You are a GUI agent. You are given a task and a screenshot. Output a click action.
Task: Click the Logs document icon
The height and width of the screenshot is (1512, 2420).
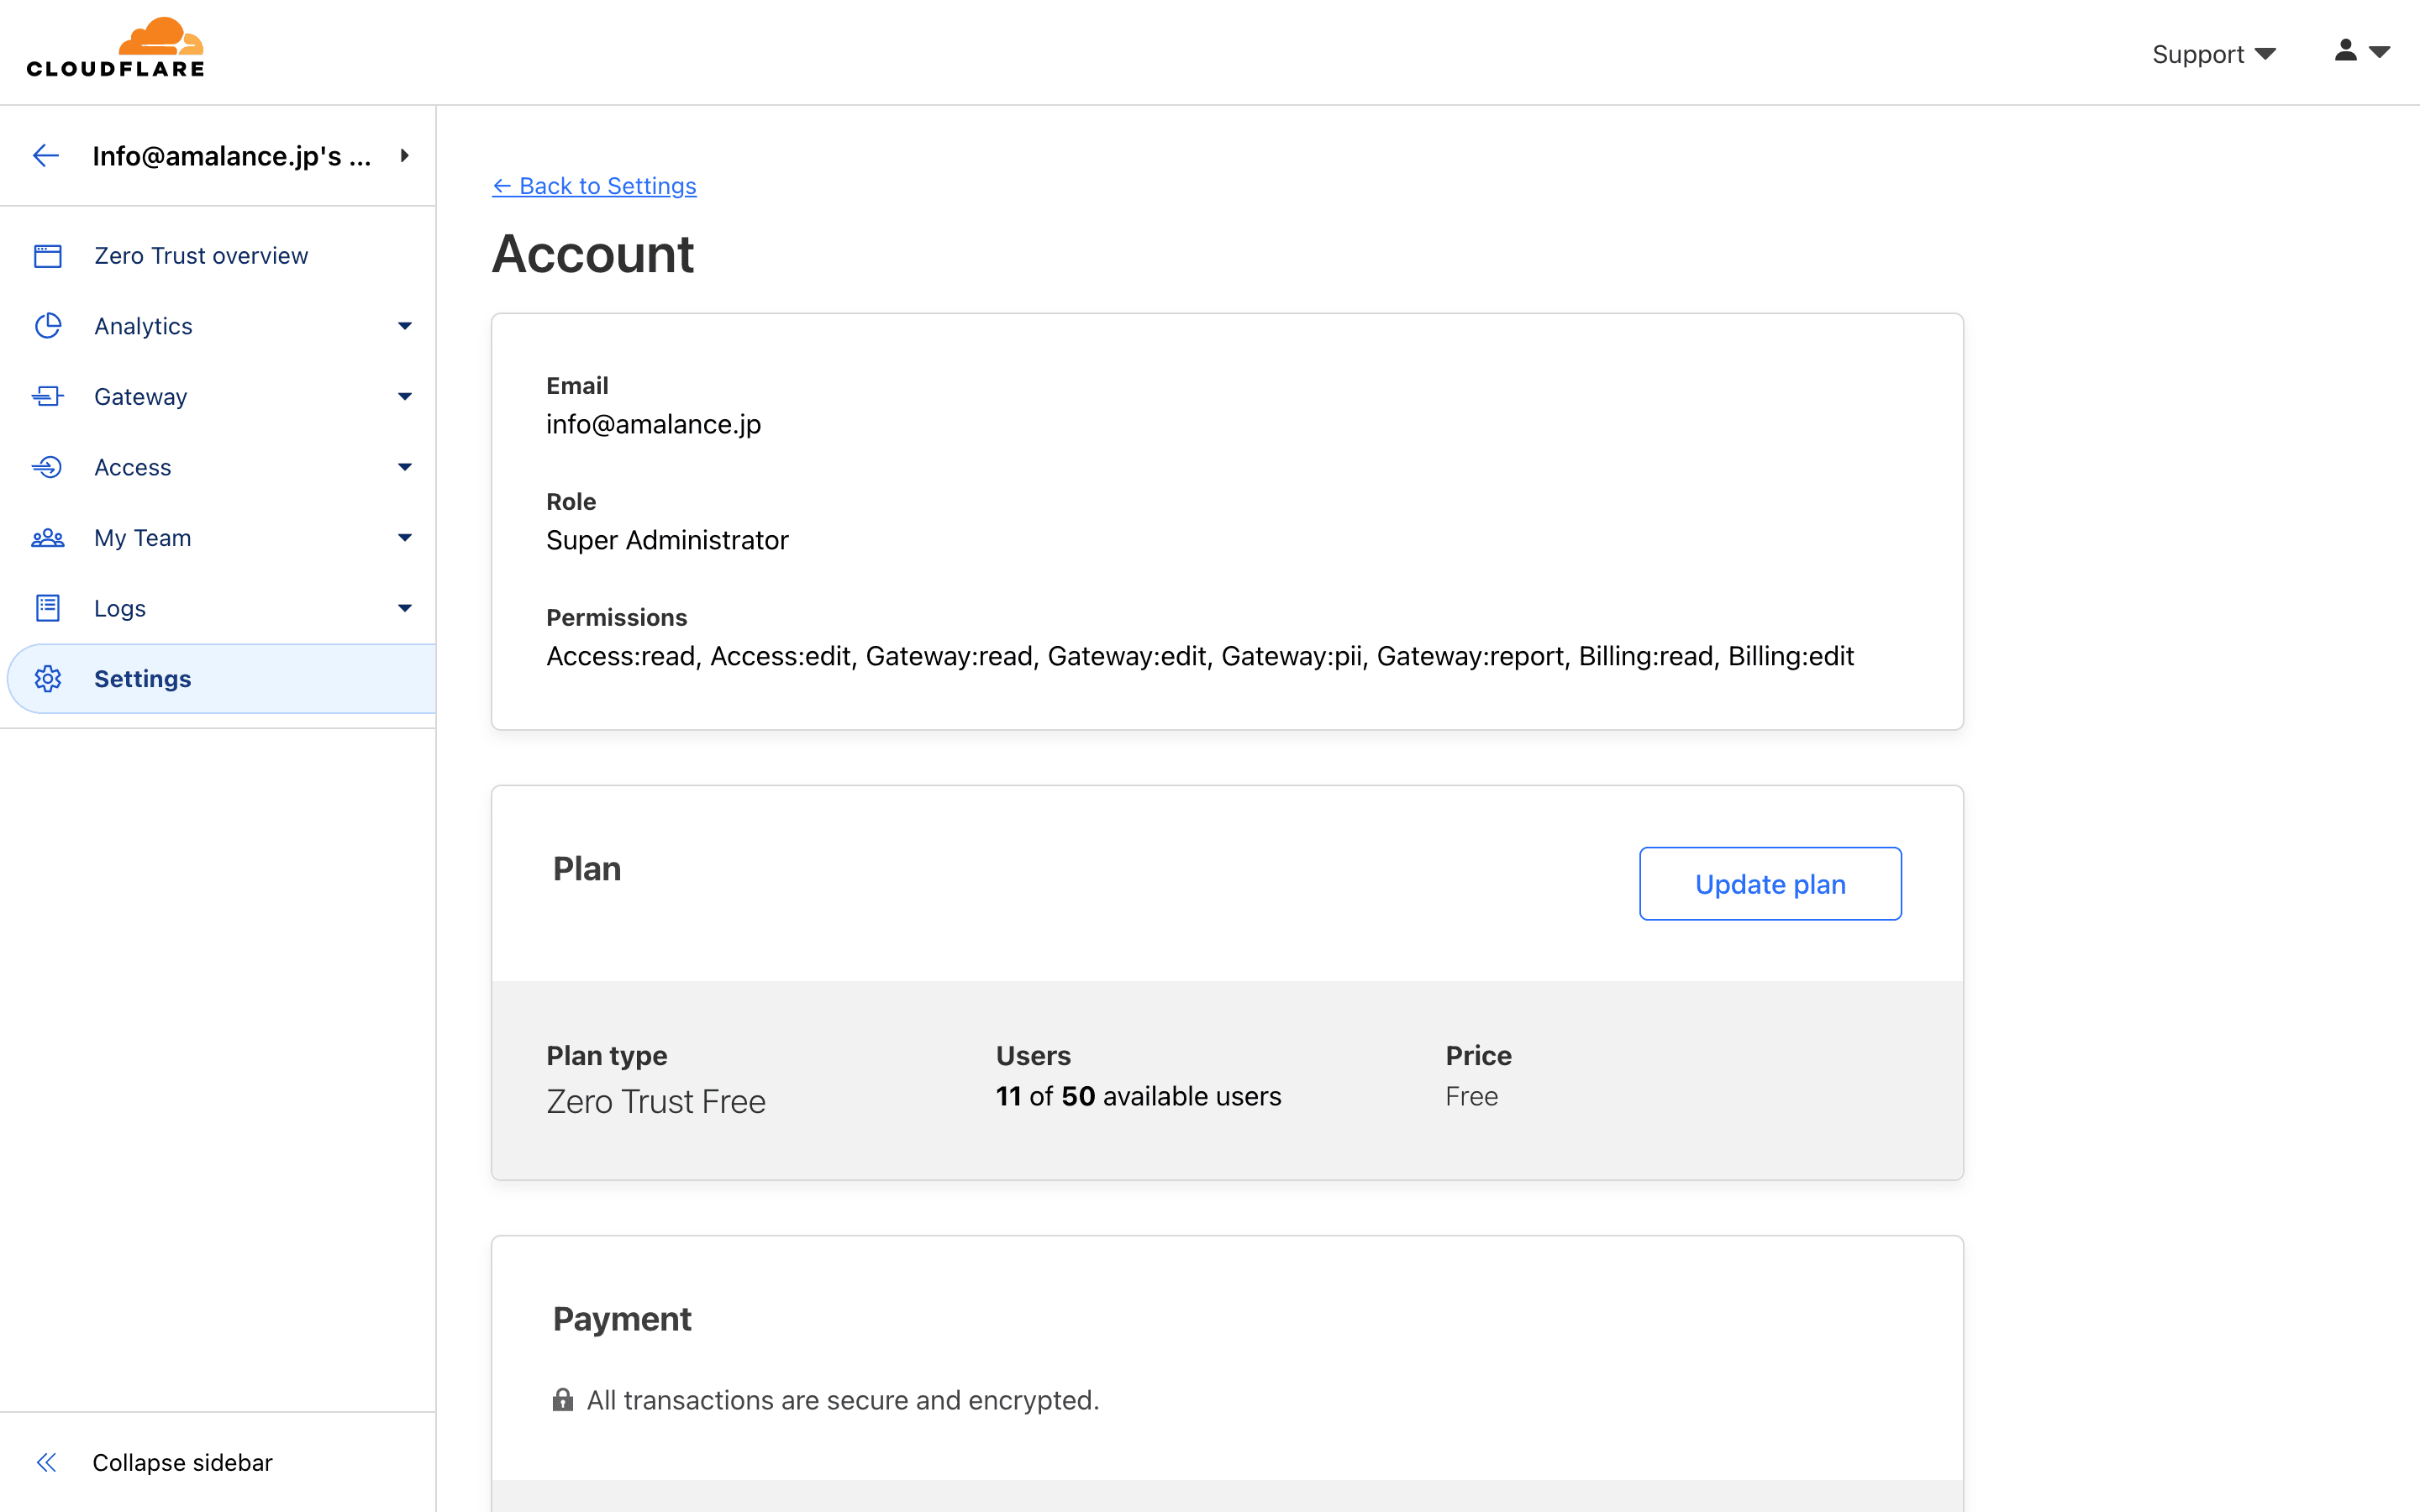point(47,608)
